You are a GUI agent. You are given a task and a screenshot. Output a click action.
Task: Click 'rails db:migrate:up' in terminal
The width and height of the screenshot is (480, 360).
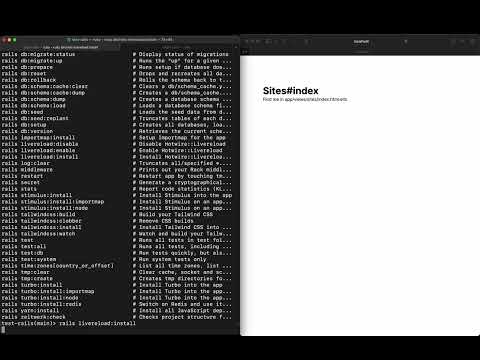[32, 61]
